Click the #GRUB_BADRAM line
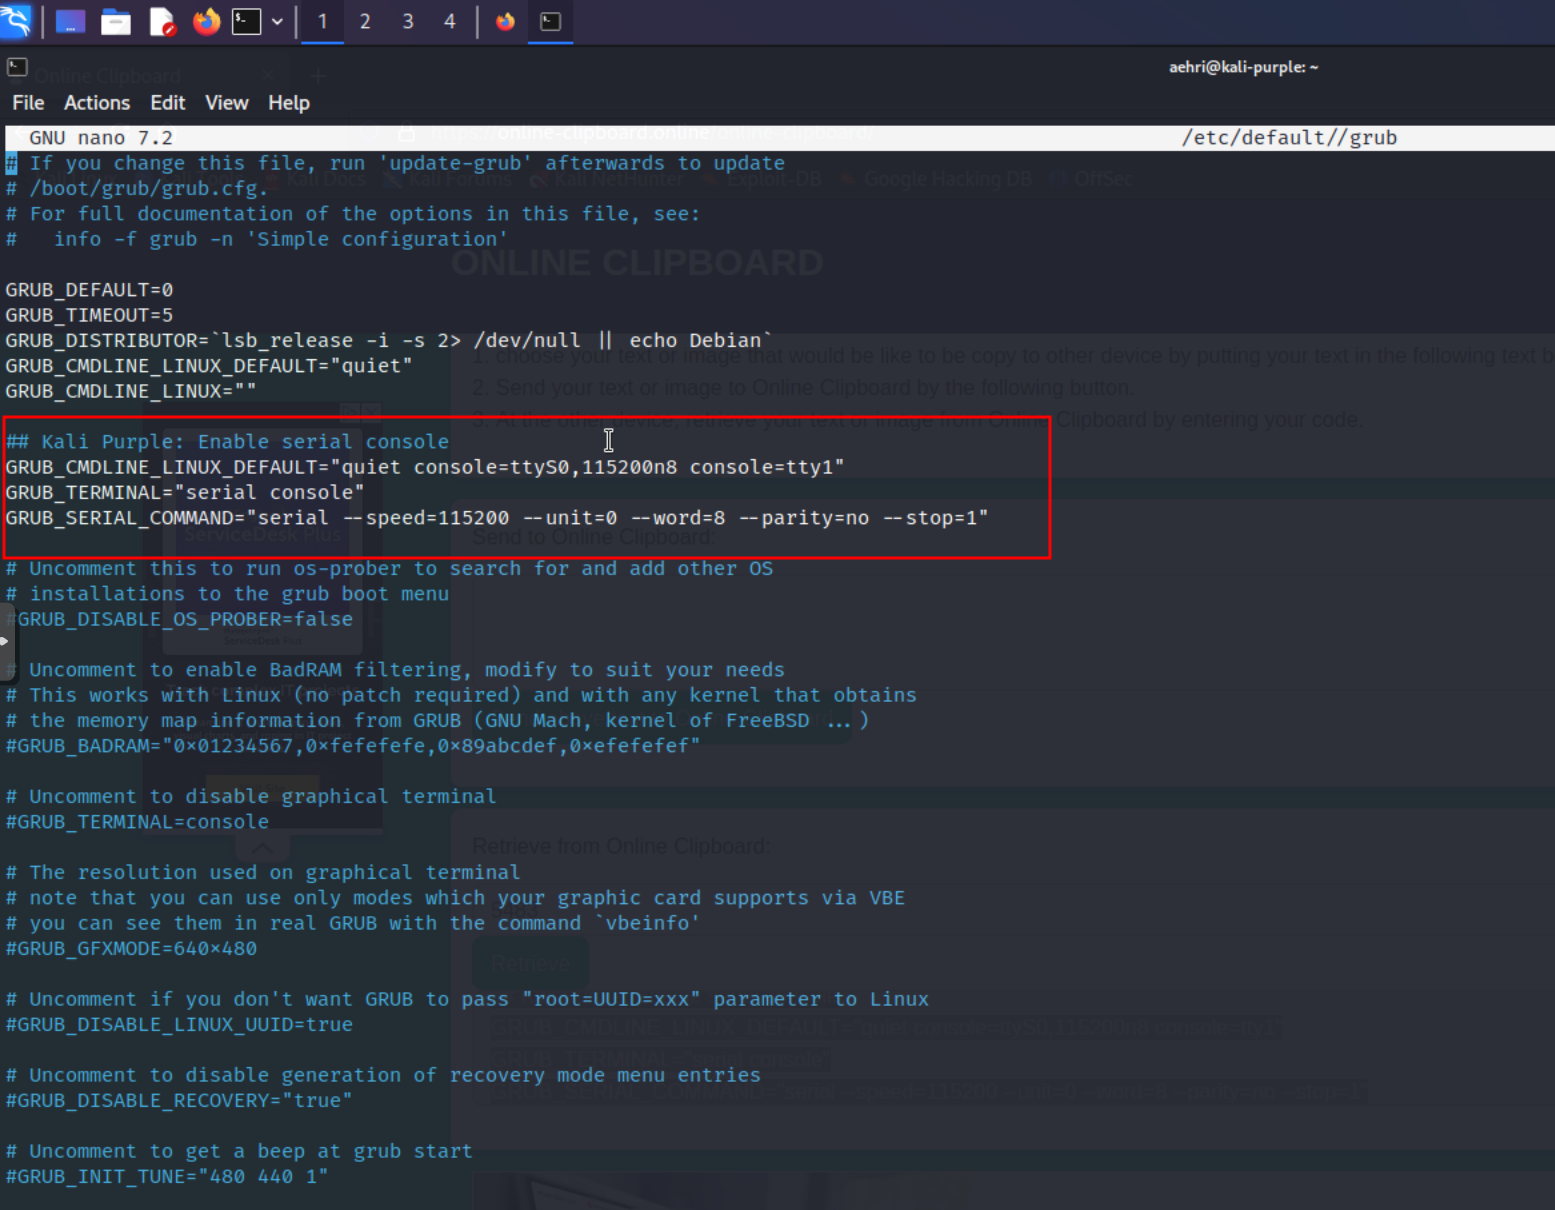This screenshot has height=1210, width=1555. [353, 746]
